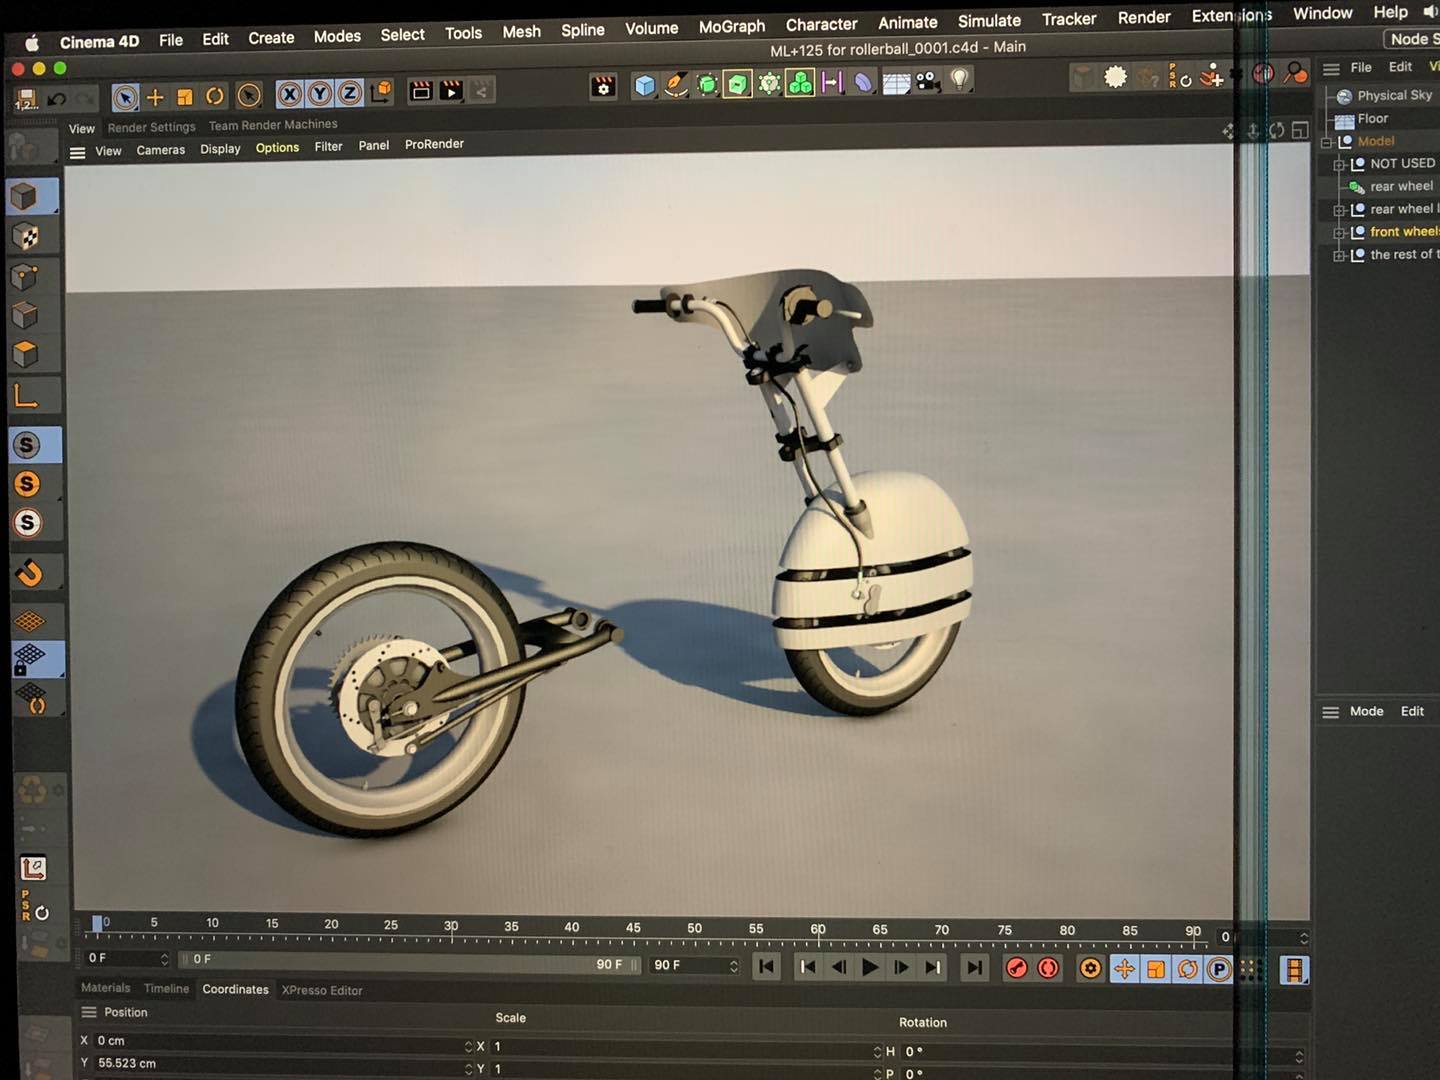Viewport: 1440px width, 1080px height.
Task: Expand the rest-of group in hierarchy
Action: [x=1338, y=256]
